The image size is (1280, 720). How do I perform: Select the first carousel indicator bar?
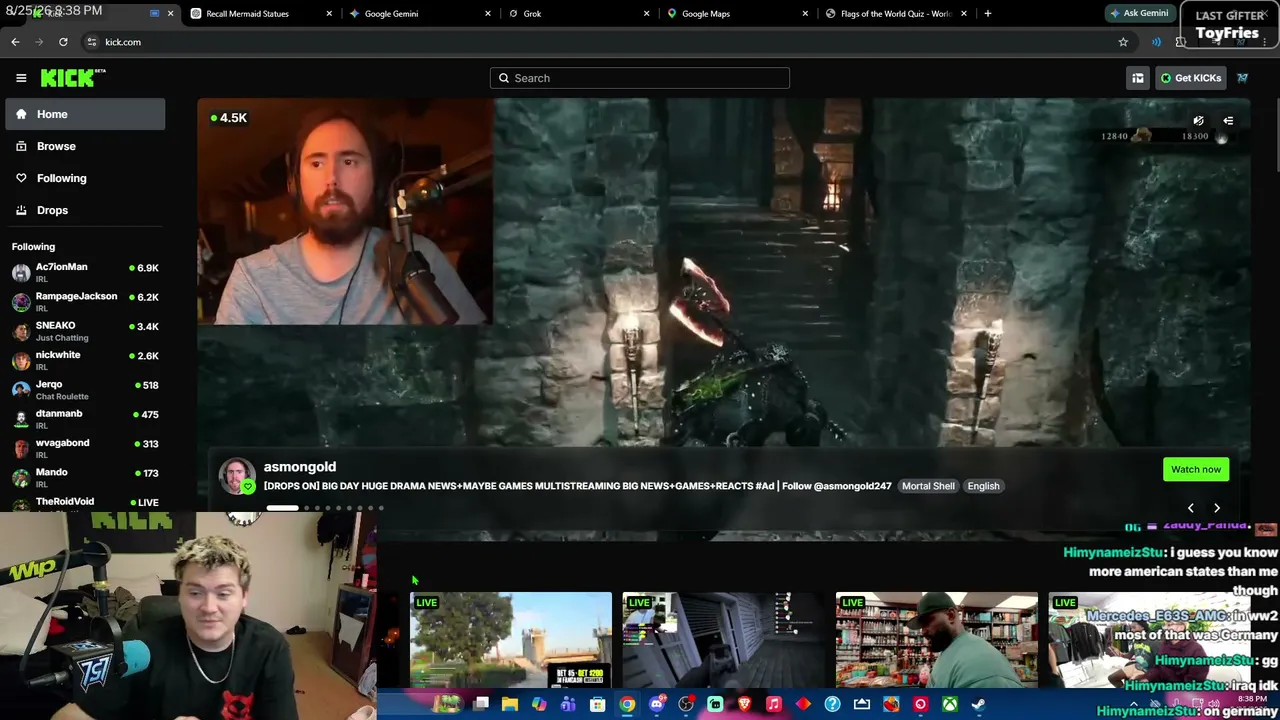[x=282, y=508]
